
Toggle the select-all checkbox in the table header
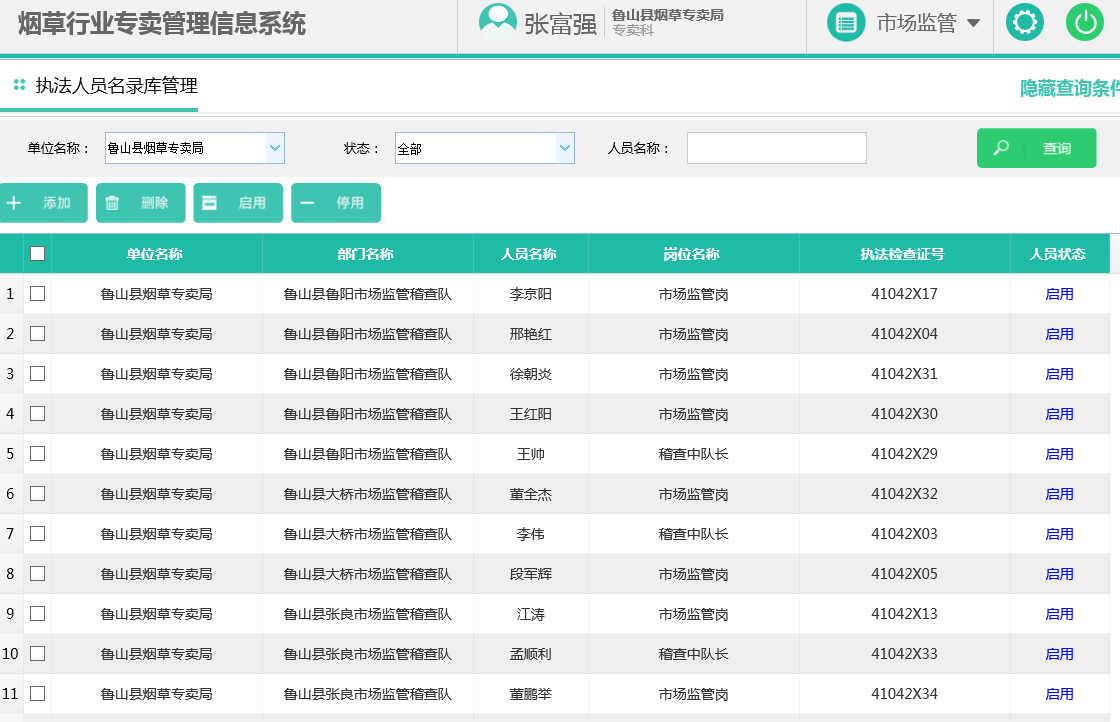(x=38, y=254)
